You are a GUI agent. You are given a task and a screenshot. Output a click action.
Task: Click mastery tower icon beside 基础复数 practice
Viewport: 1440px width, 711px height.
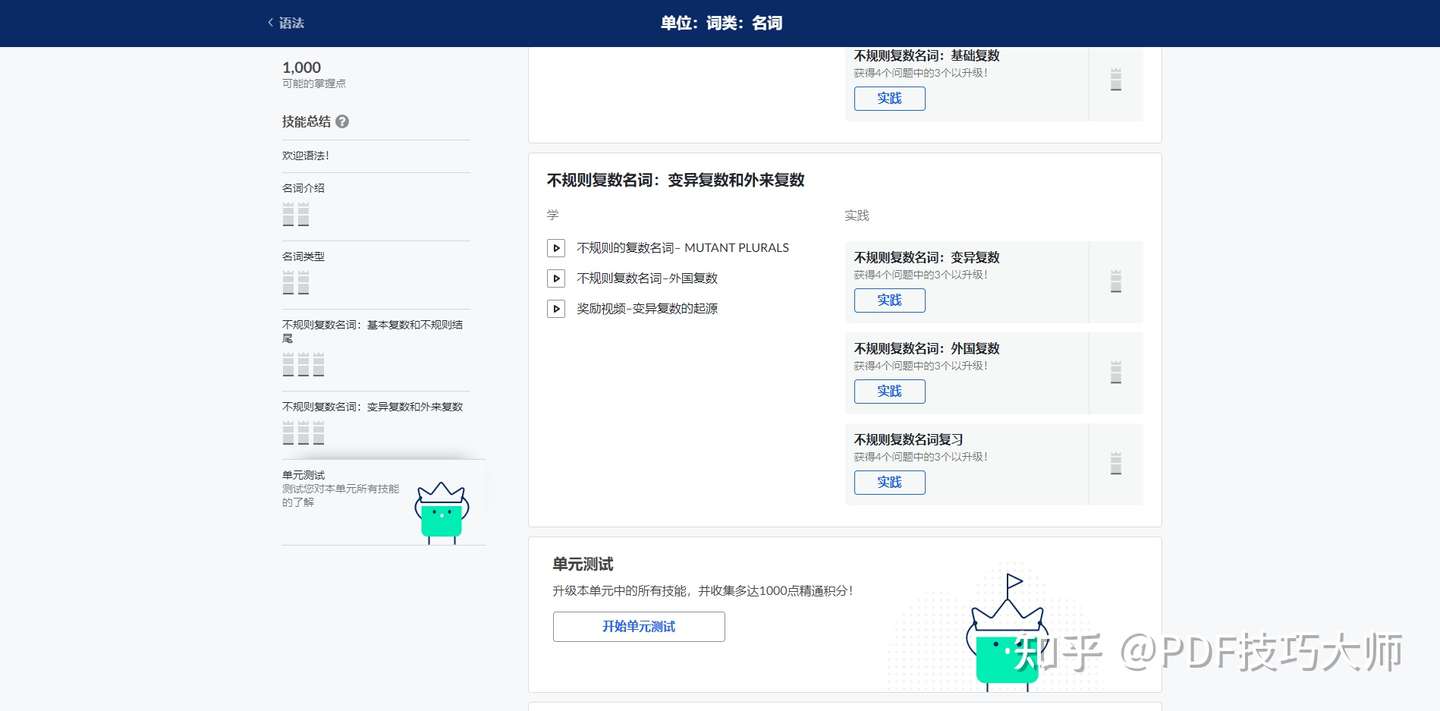pos(1116,80)
